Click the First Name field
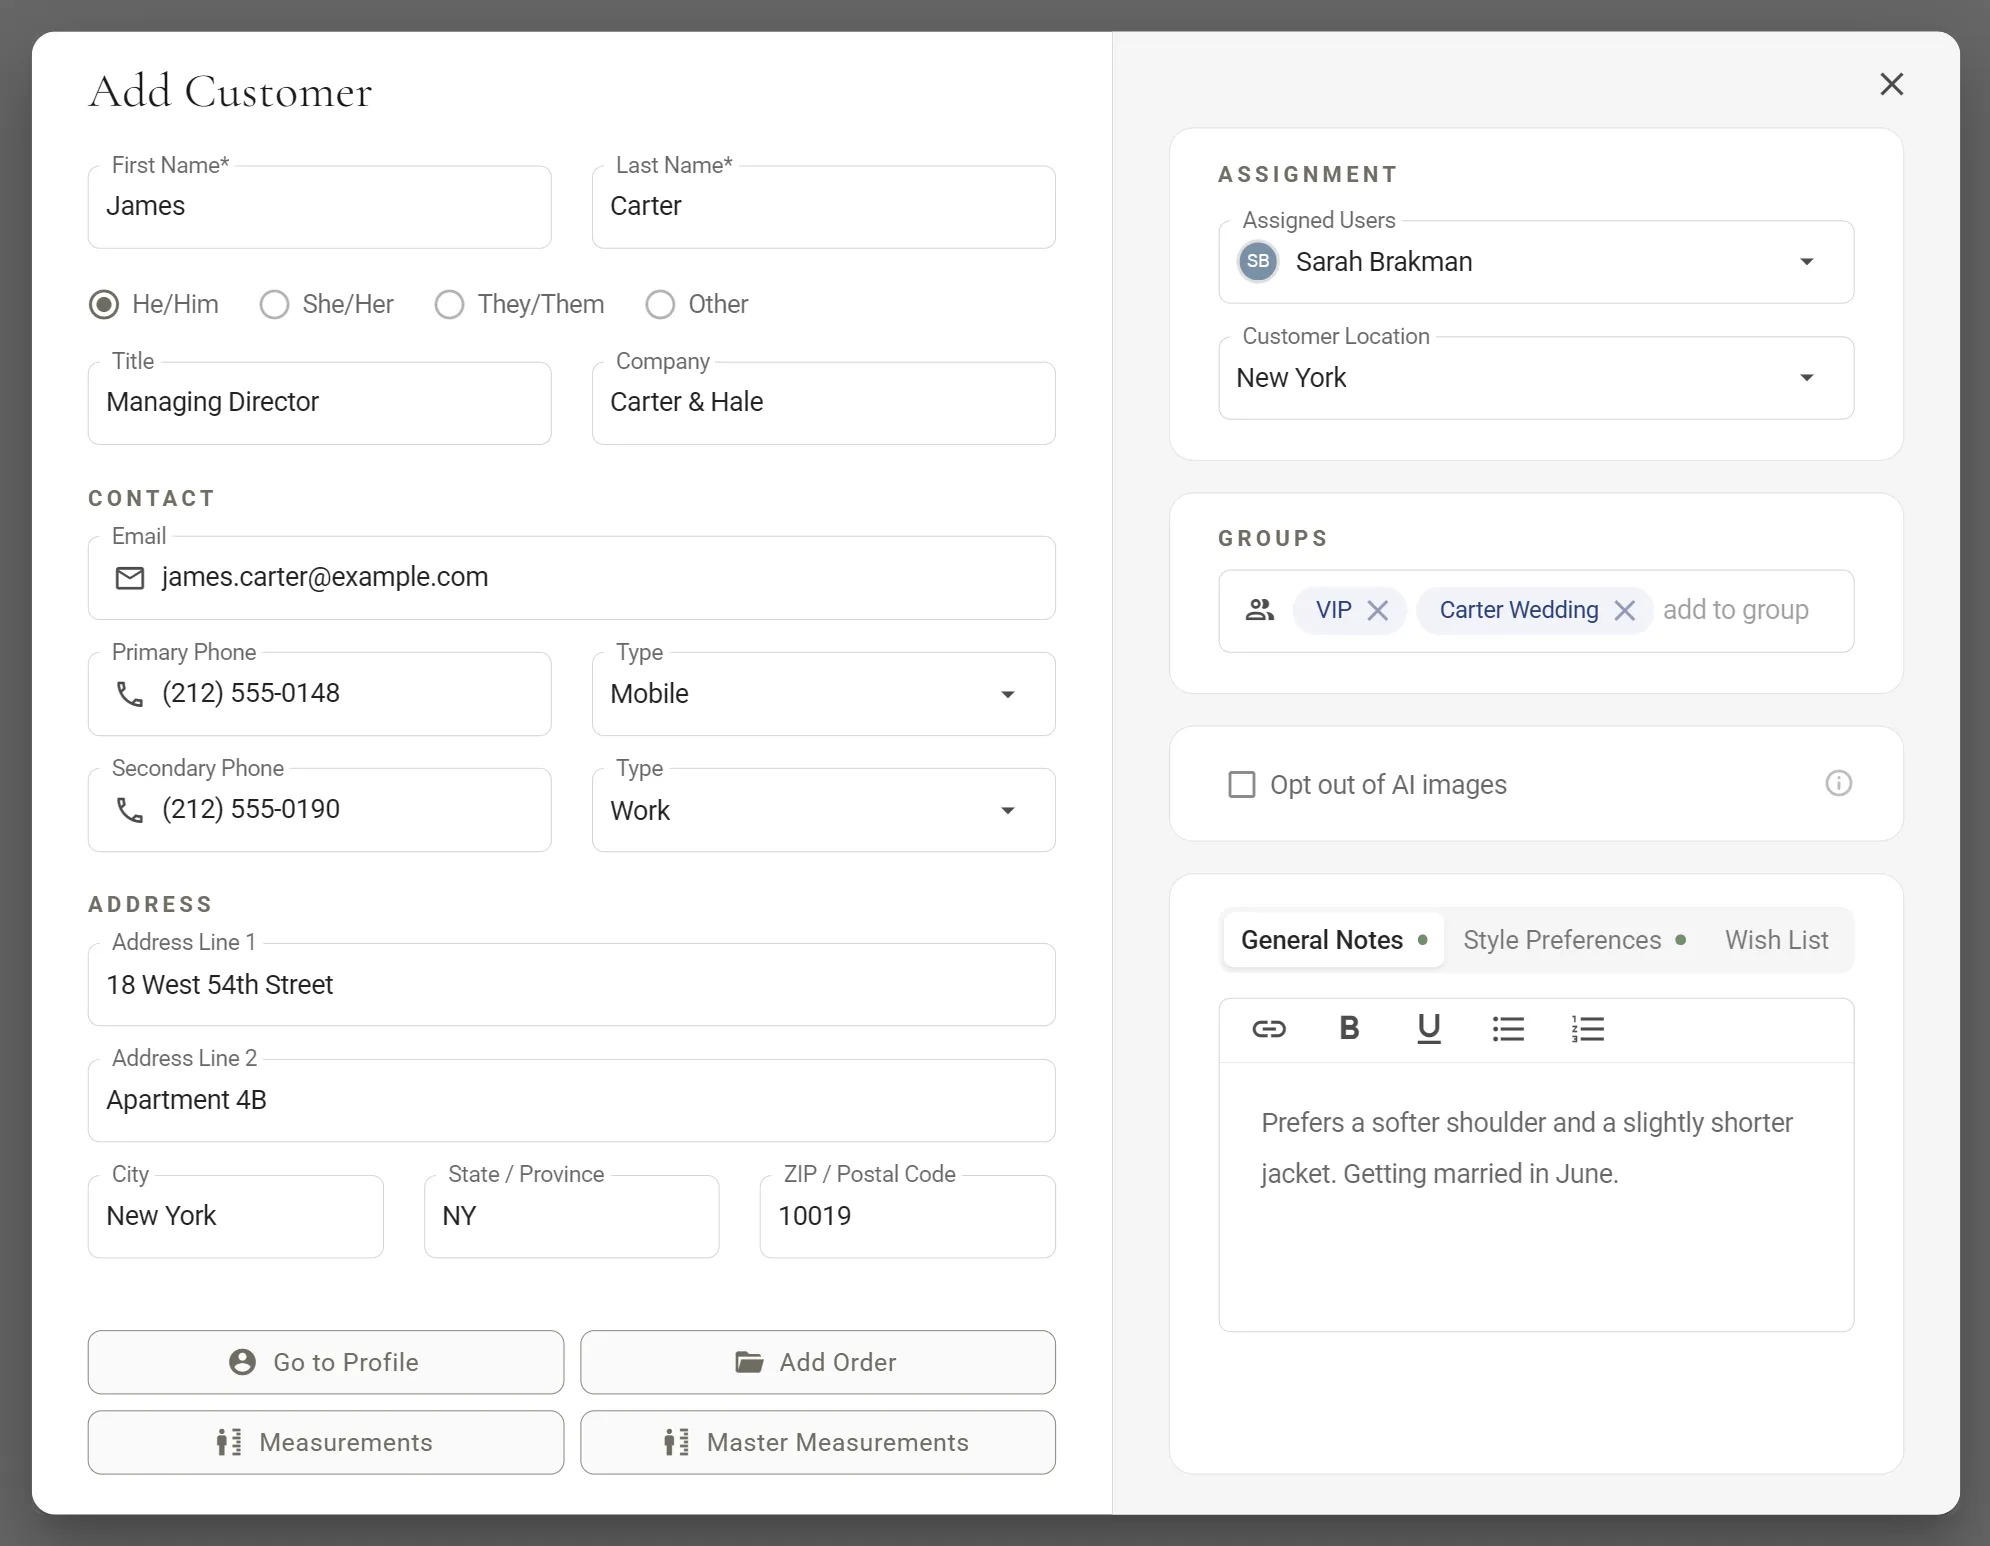1990x1546 pixels. pos(319,207)
